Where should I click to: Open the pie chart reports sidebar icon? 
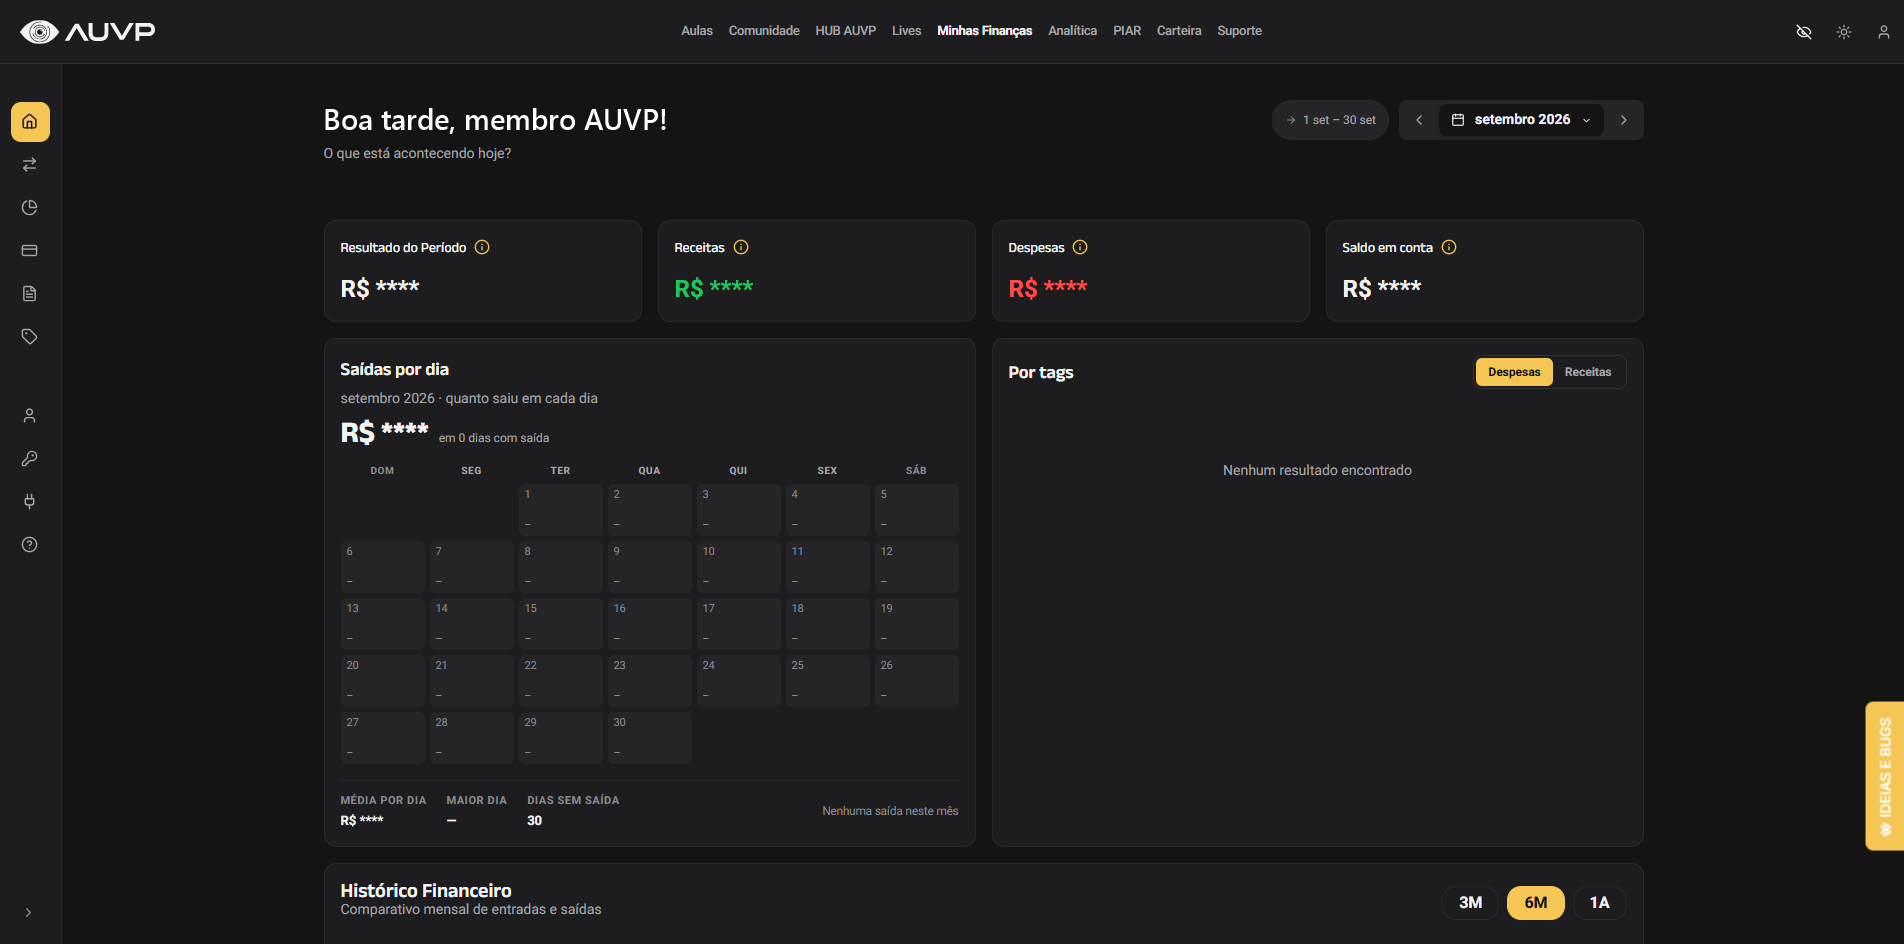pos(30,207)
